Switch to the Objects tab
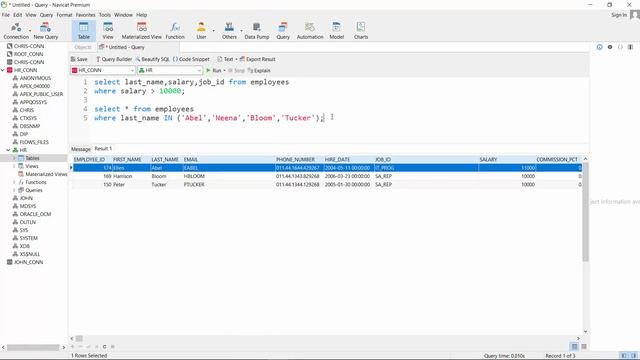Screen dimensions: 640x360 click(83, 47)
